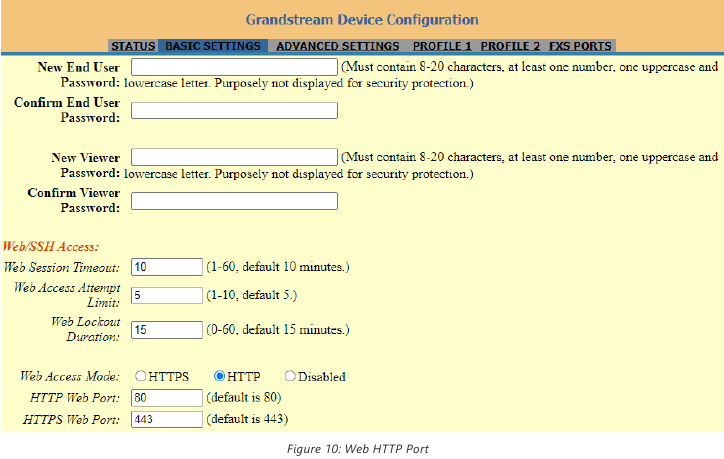
Task: Click the 'Figure 10: Web HTTP Port' caption
Action: tap(358, 449)
